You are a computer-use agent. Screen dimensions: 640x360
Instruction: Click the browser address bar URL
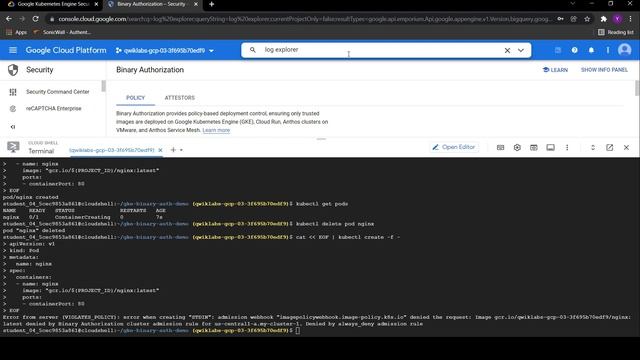(x=304, y=19)
